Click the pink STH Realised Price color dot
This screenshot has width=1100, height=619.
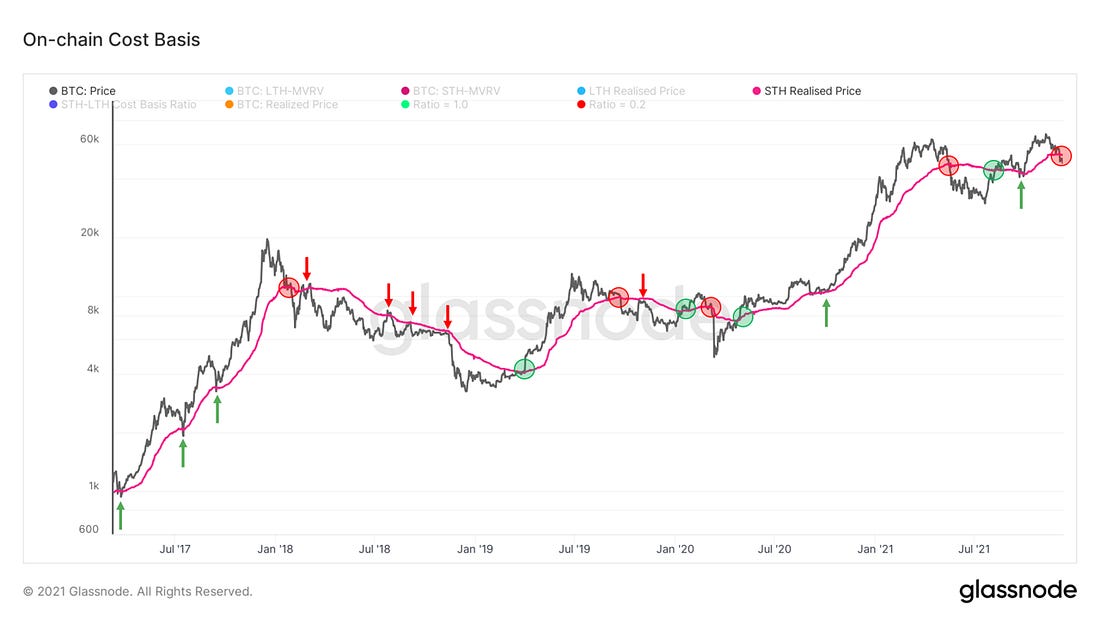756,91
